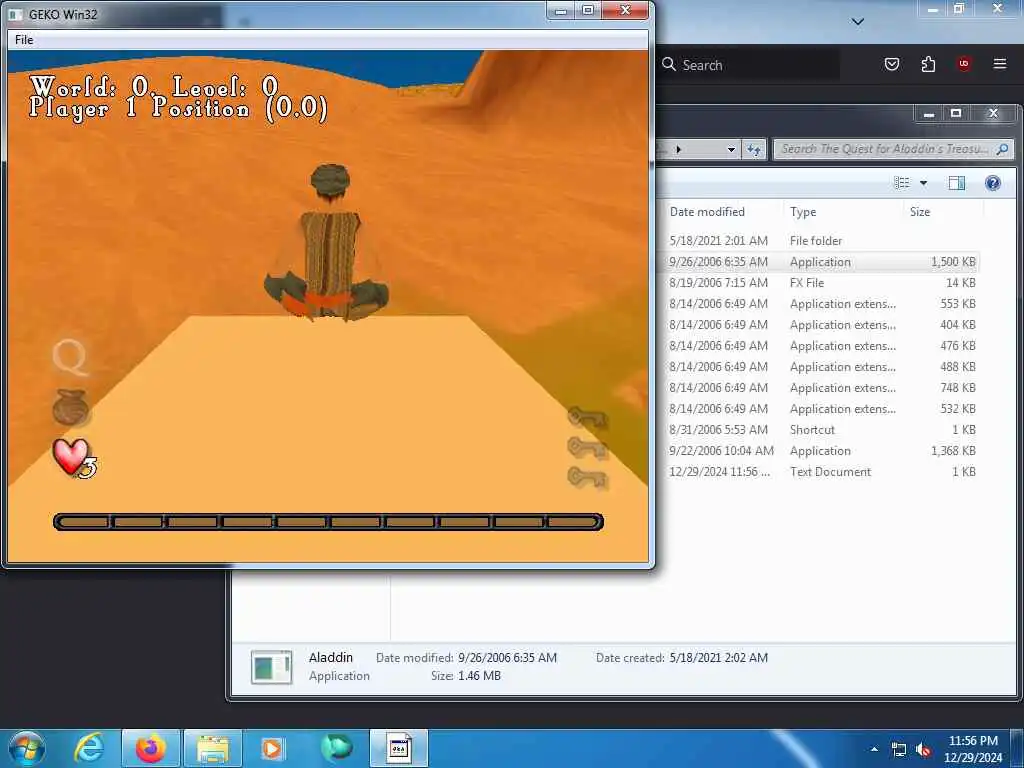The width and height of the screenshot is (1024, 768).
Task: Open the File menu in GEKO Win32
Action: [x=24, y=40]
